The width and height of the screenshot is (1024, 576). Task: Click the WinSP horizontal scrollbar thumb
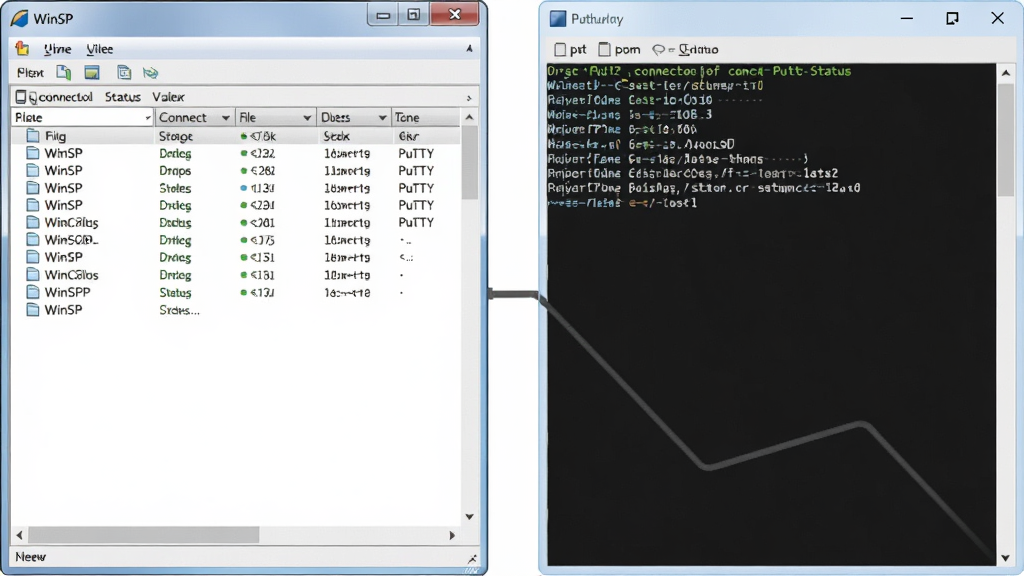tap(143, 536)
